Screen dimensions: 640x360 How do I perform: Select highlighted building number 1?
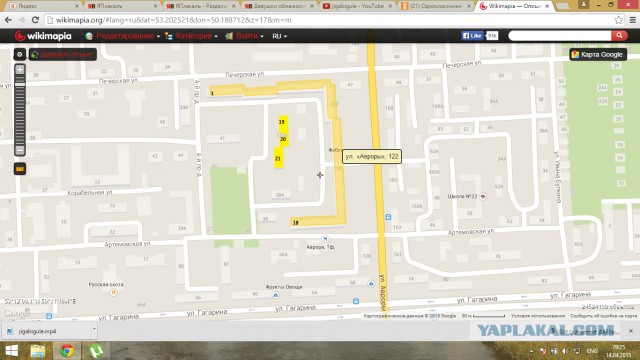(x=212, y=93)
